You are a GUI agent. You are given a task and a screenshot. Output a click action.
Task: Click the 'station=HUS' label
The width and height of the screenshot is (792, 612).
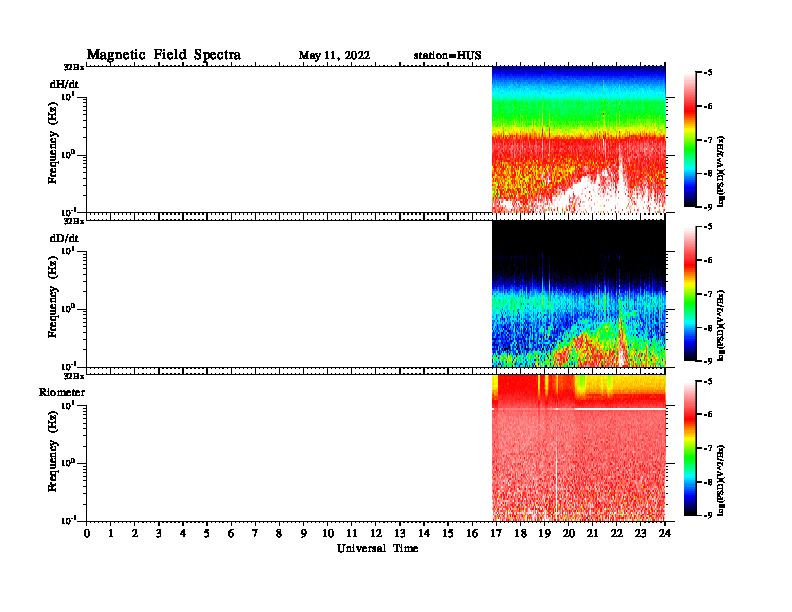tap(447, 56)
